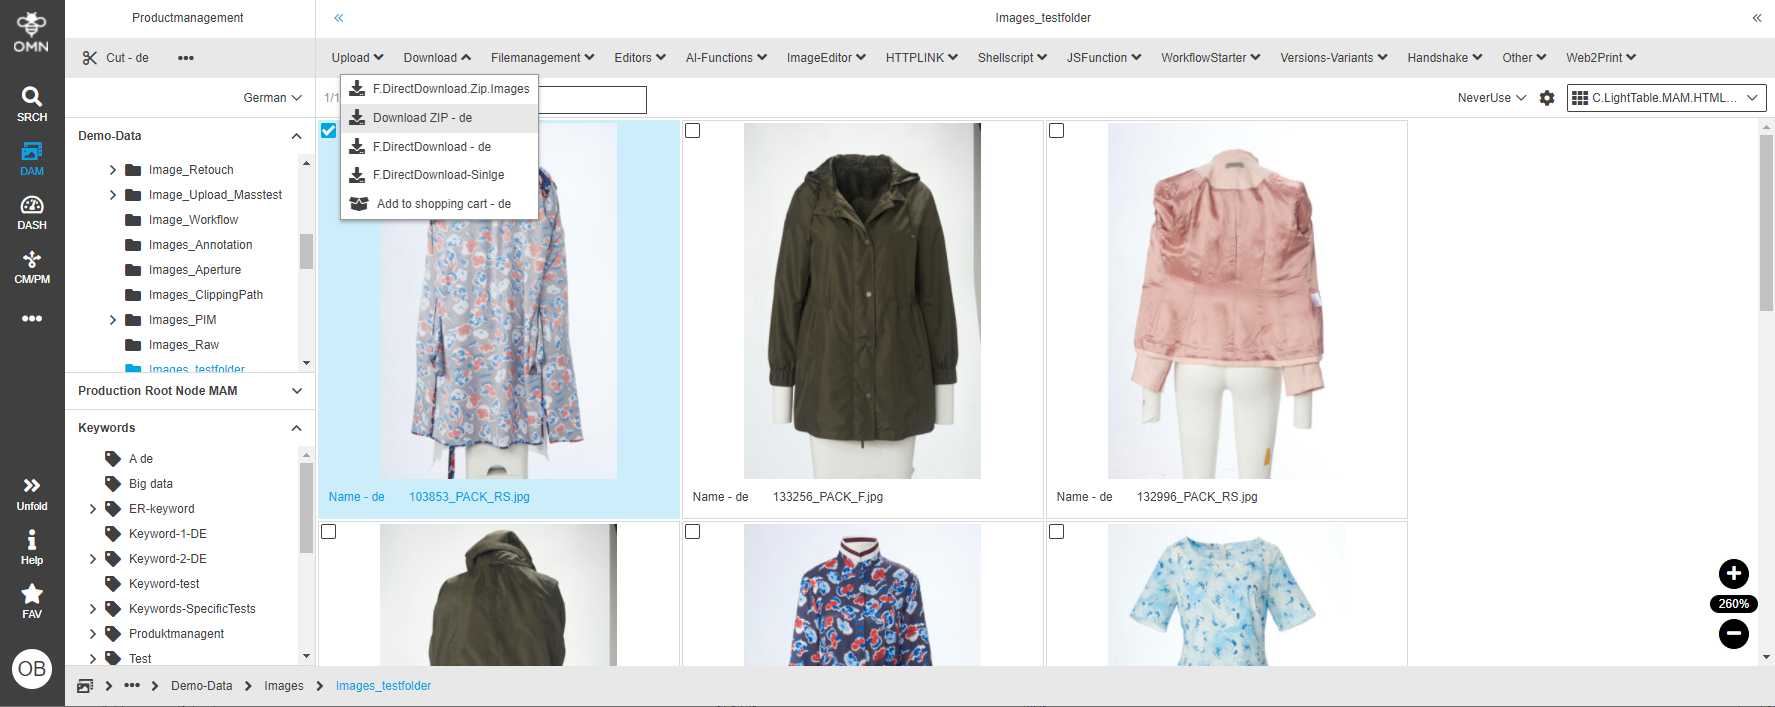Open the ImageEditor menu
Viewport: 1775px width, 707px height.
(x=826, y=58)
